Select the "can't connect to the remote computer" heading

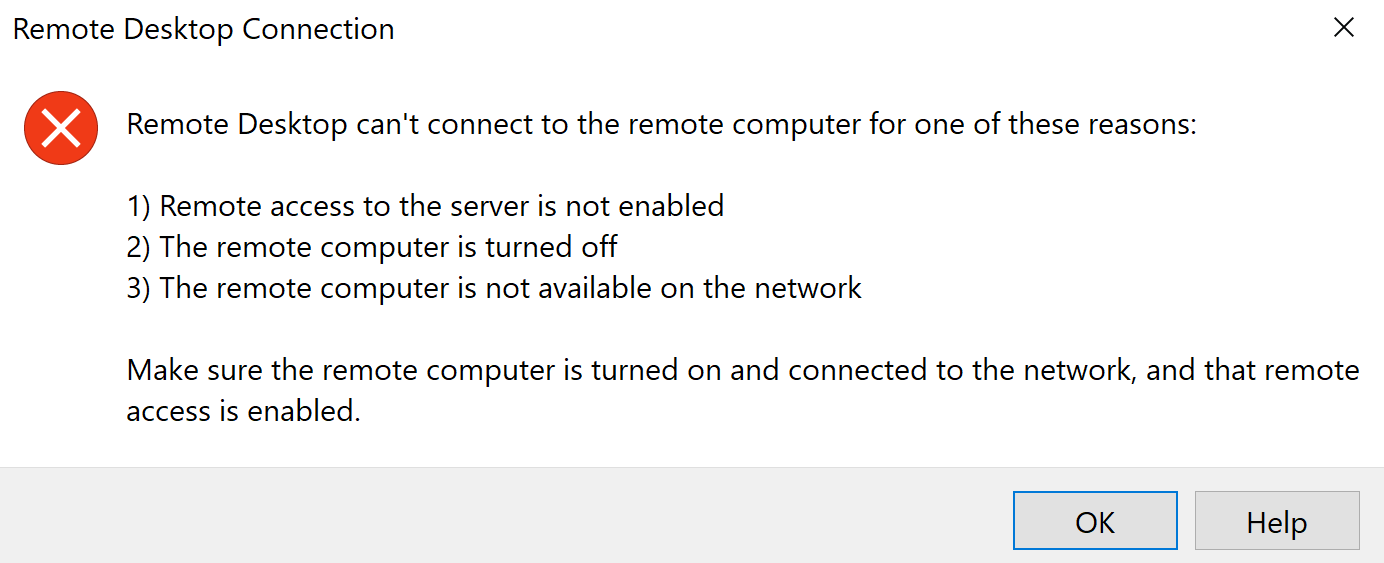coord(662,125)
